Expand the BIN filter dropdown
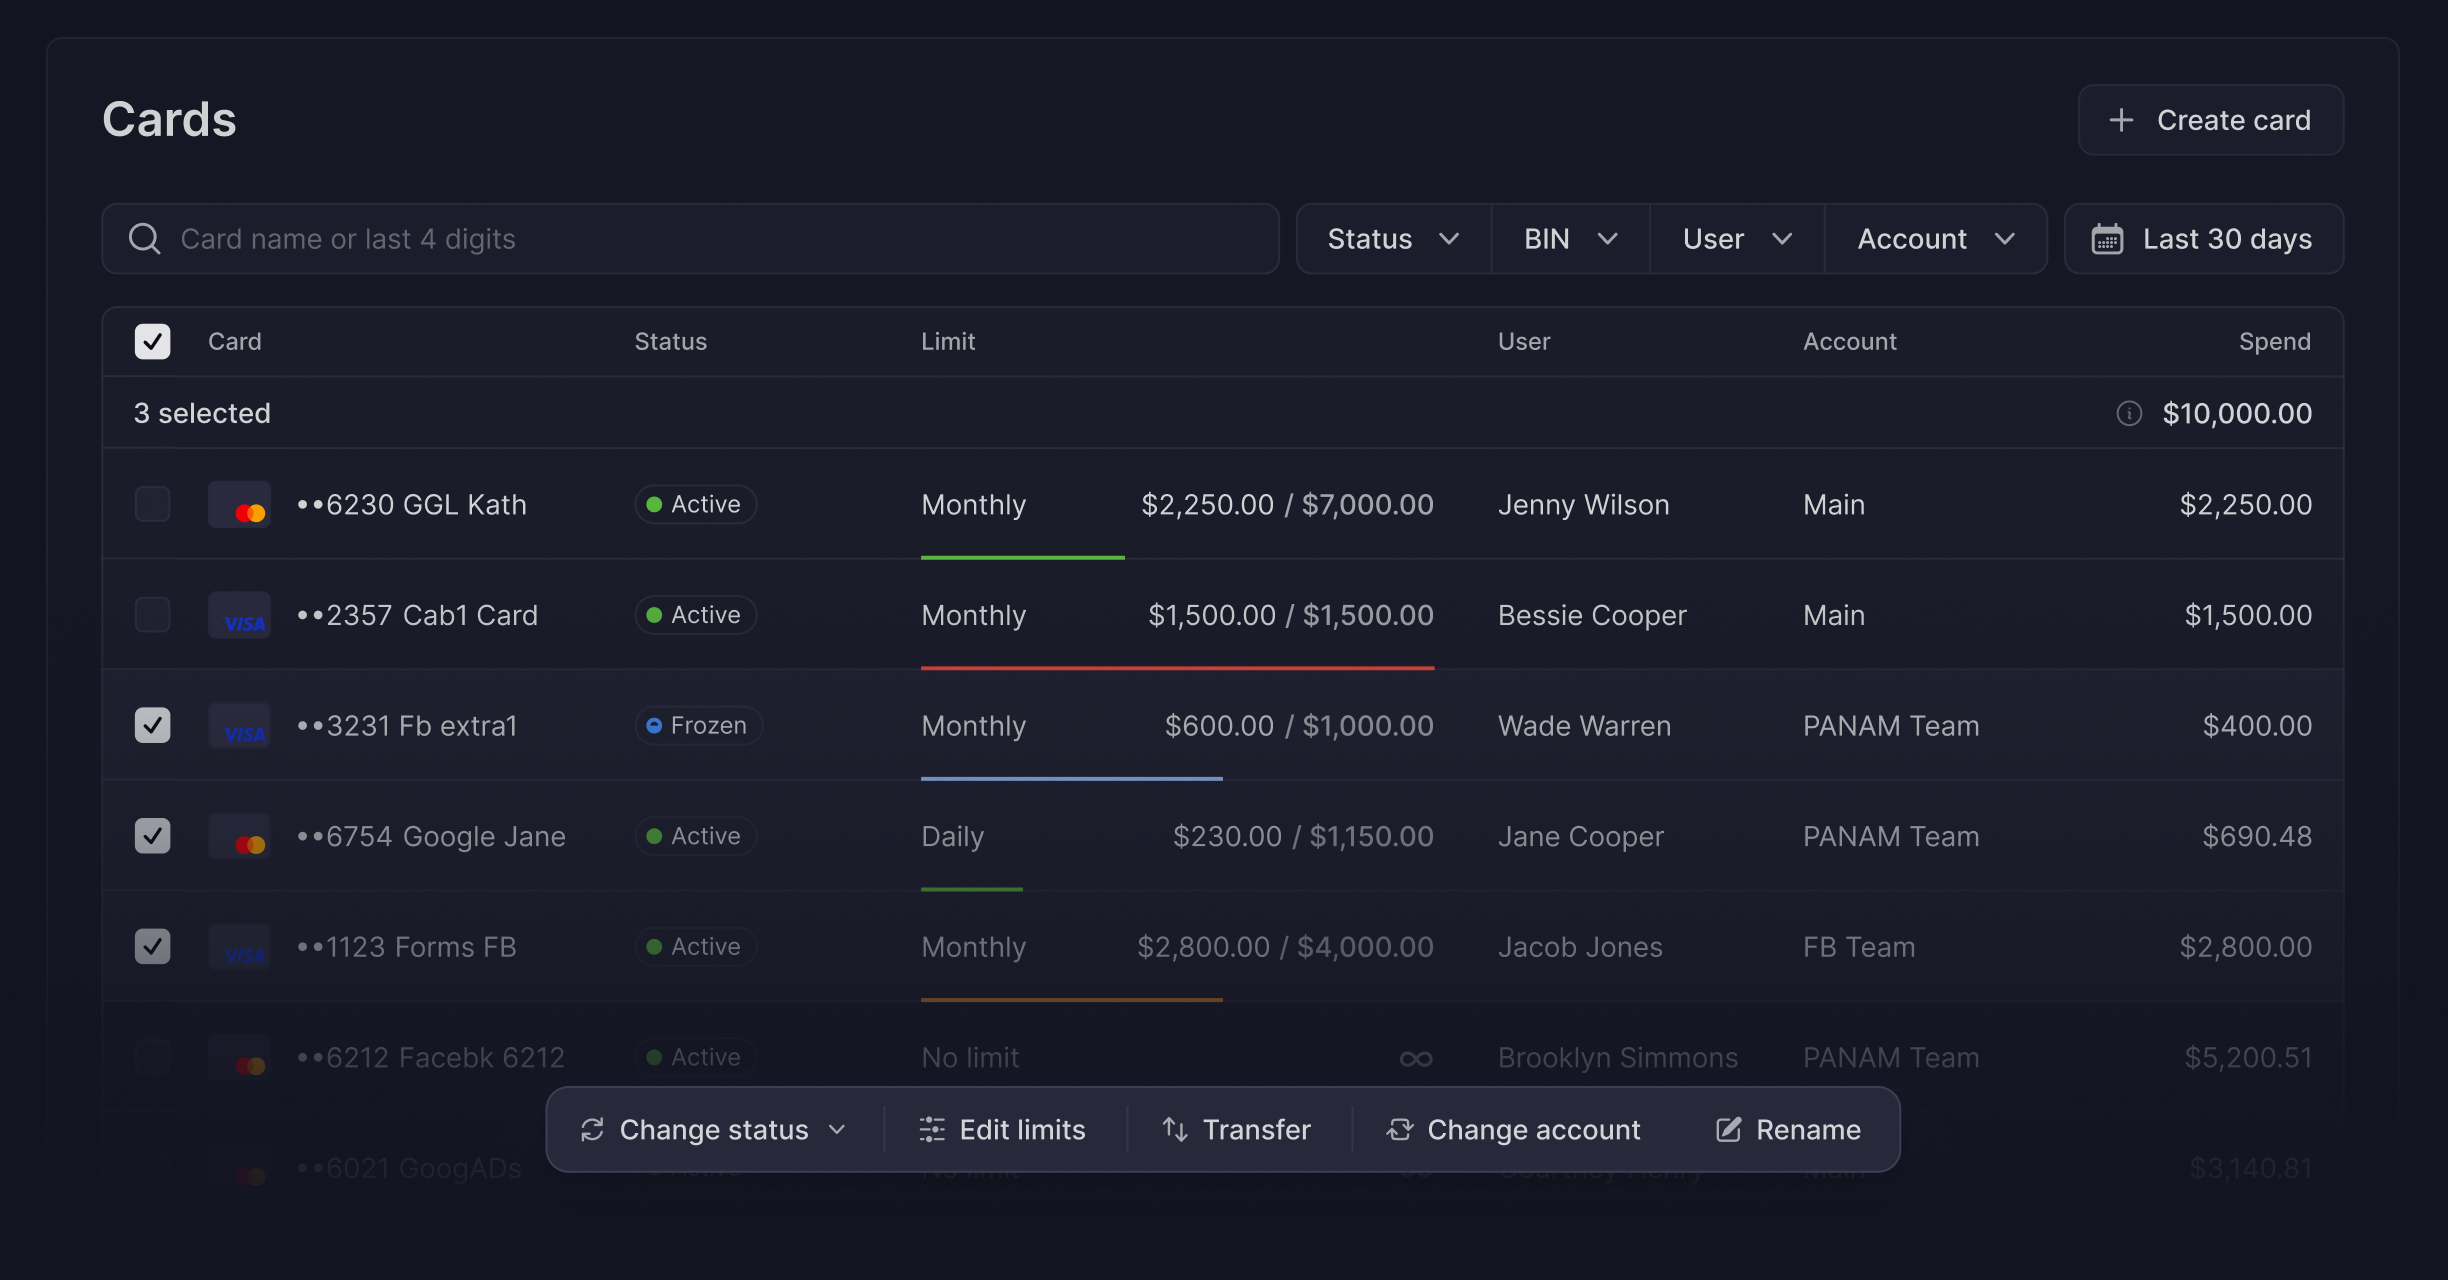 (1570, 239)
